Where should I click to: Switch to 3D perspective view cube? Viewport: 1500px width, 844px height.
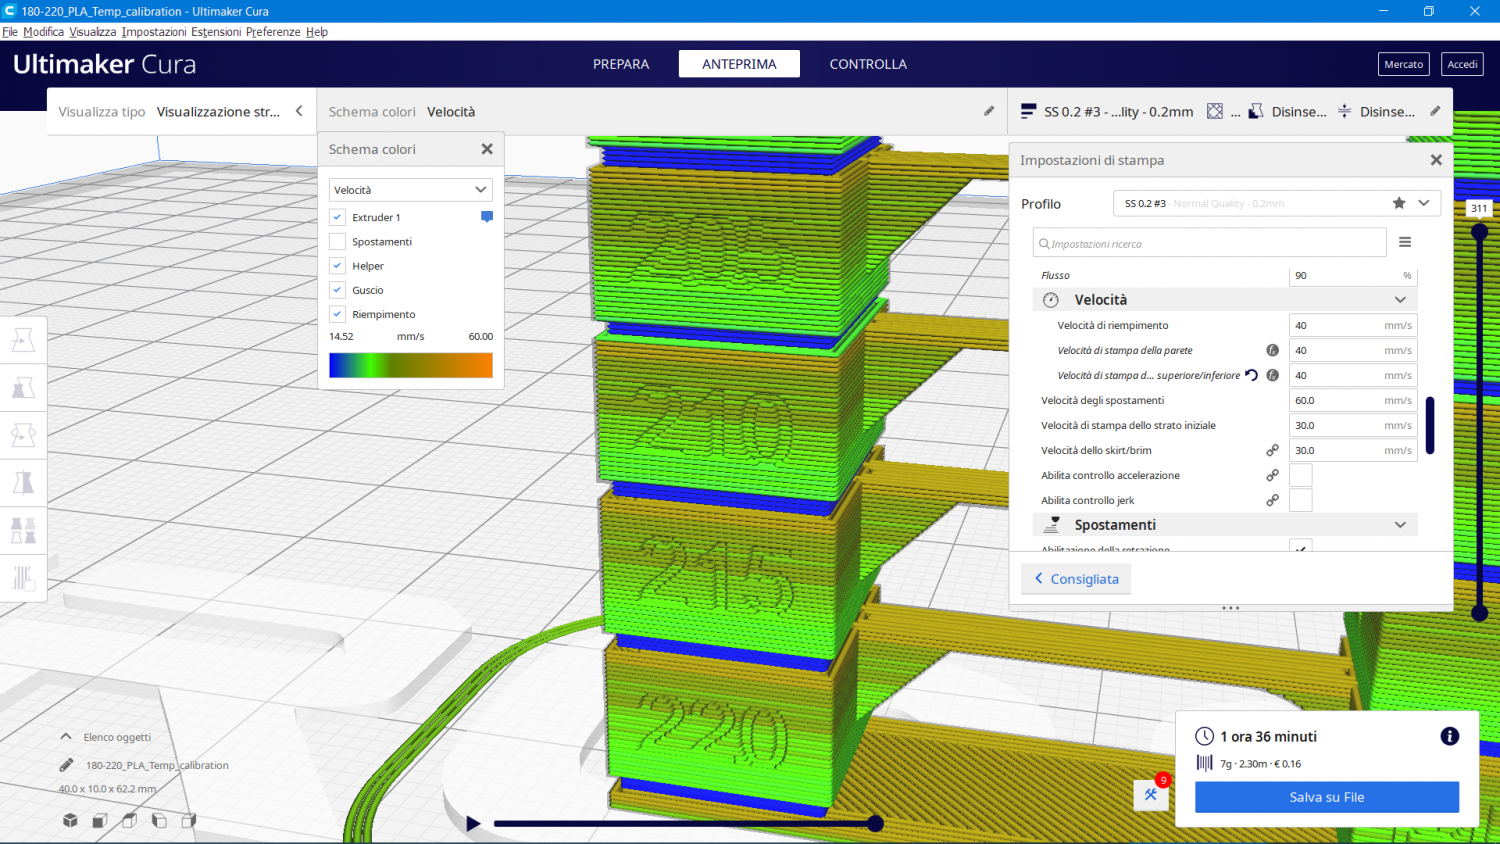[70, 820]
